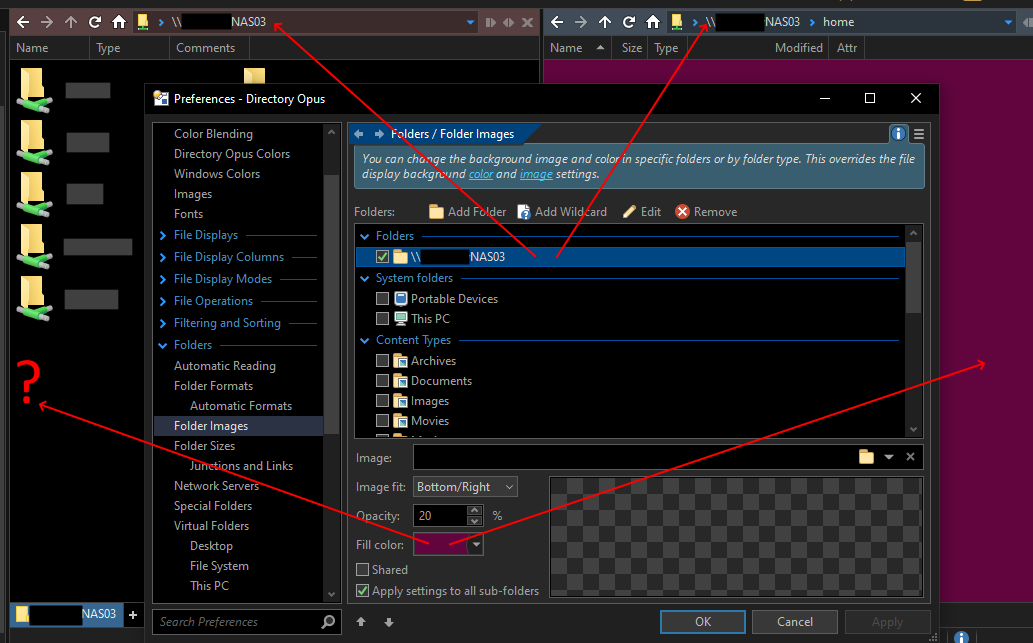Refresh the right file display

(628, 22)
